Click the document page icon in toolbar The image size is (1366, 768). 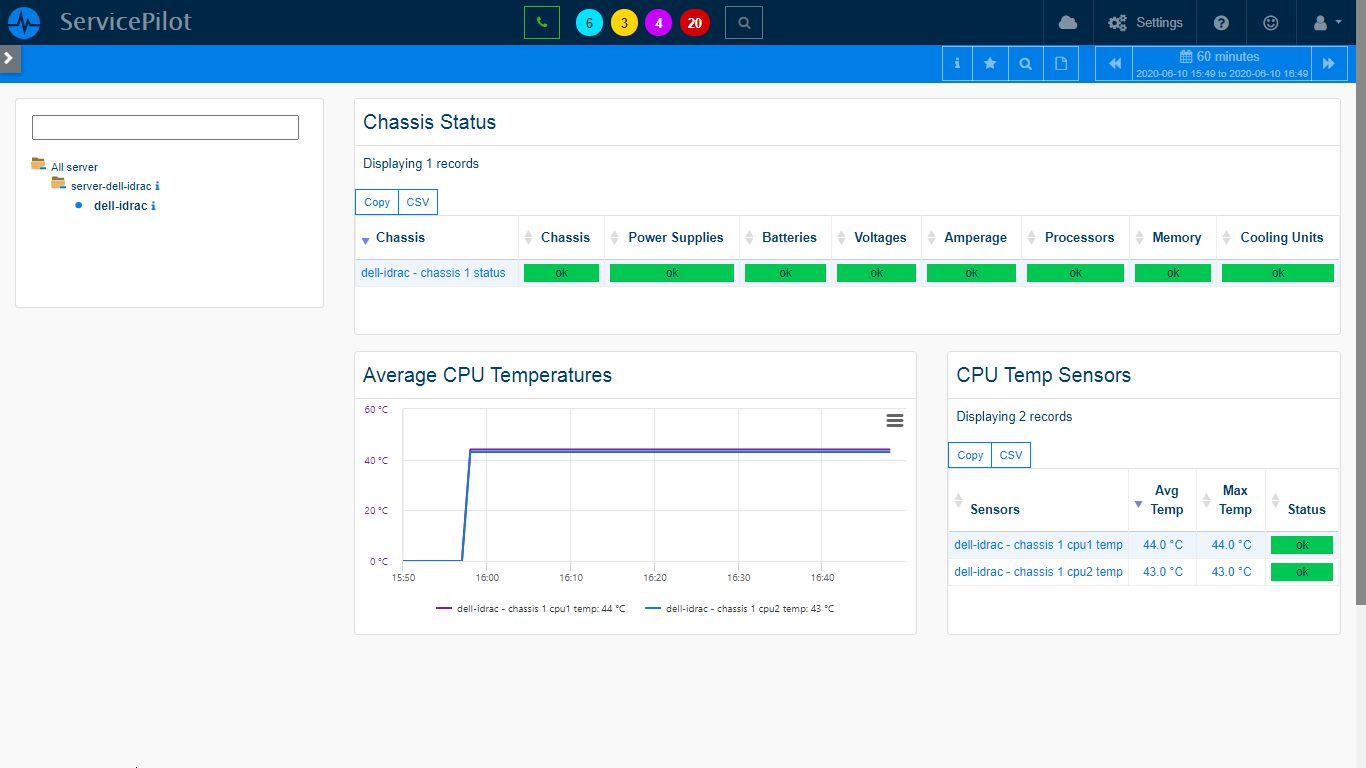pos(1061,63)
